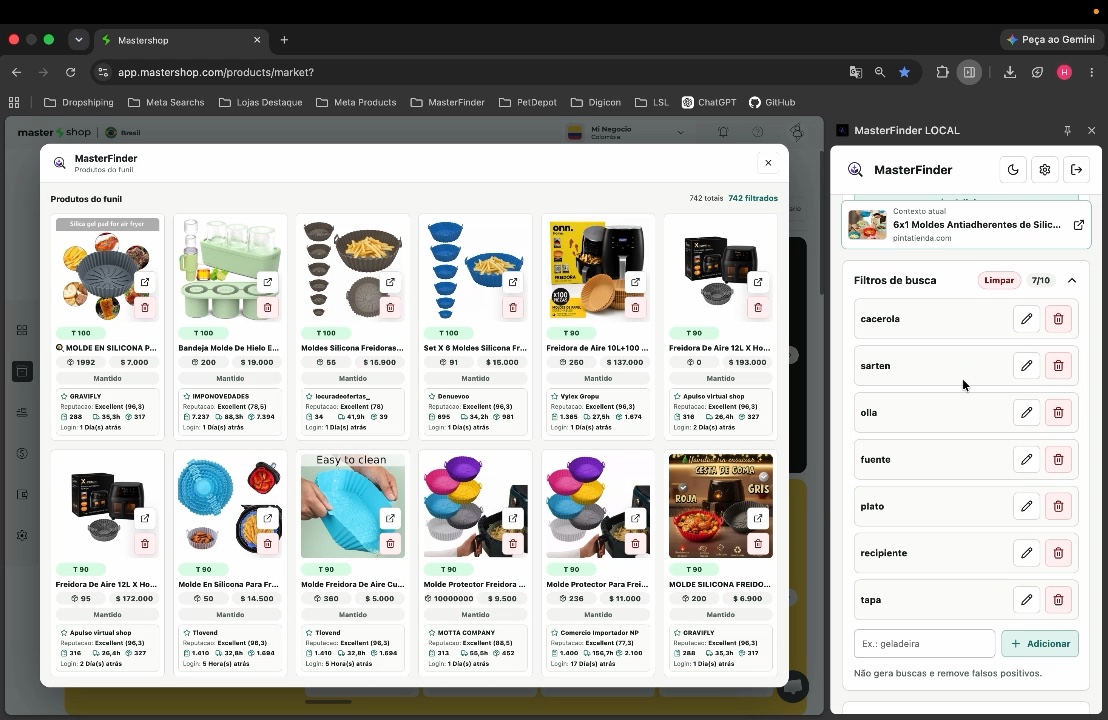Open a new browser tab
This screenshot has height=720, width=1108.
pos(284,40)
